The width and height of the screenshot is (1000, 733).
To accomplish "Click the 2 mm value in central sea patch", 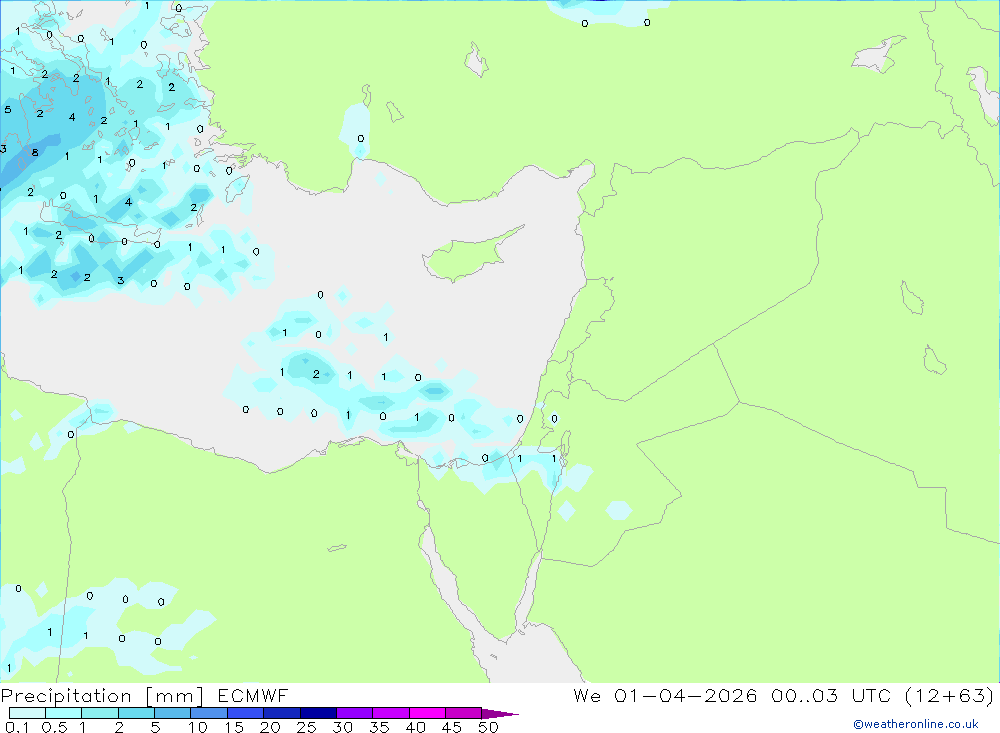I will (x=316, y=374).
